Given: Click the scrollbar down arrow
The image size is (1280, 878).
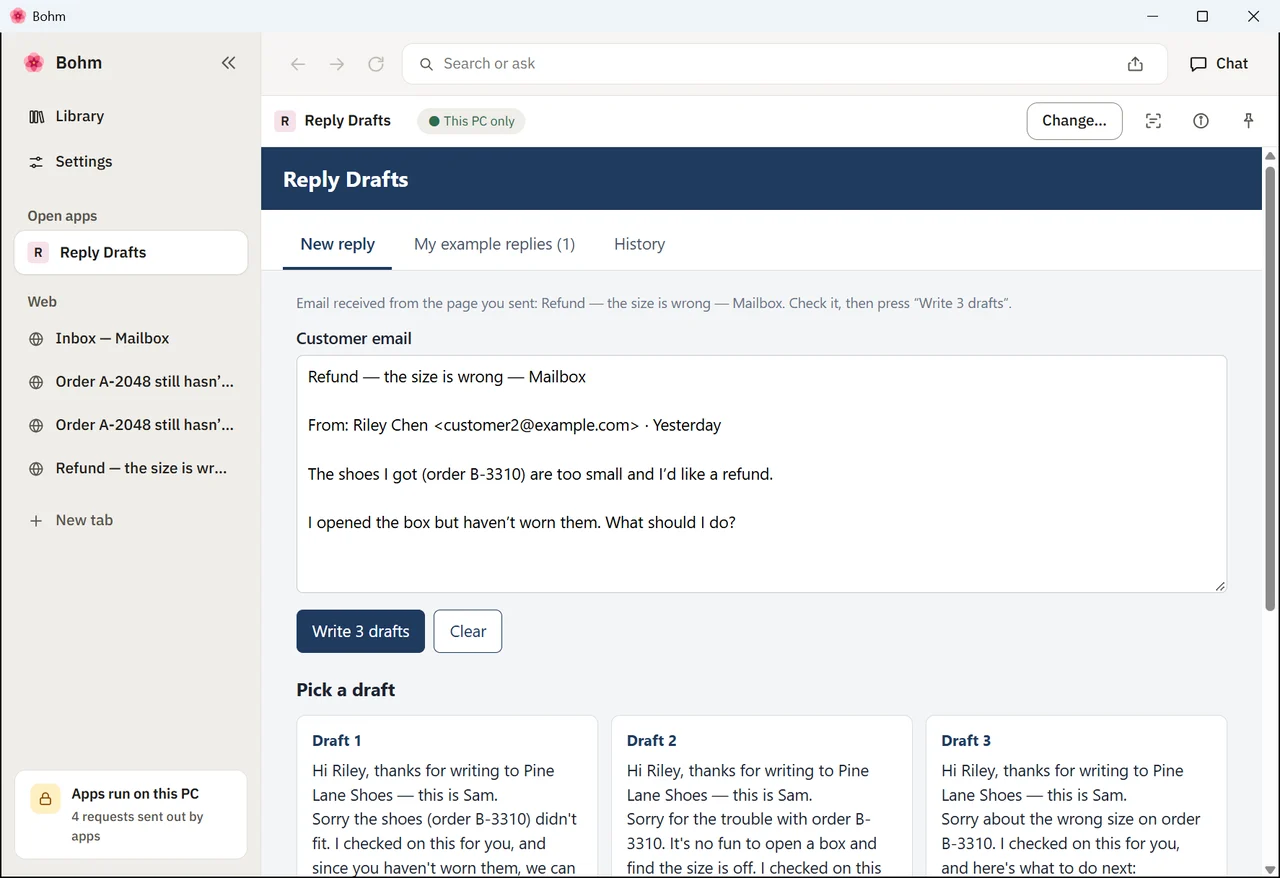Looking at the screenshot, I should [1271, 870].
